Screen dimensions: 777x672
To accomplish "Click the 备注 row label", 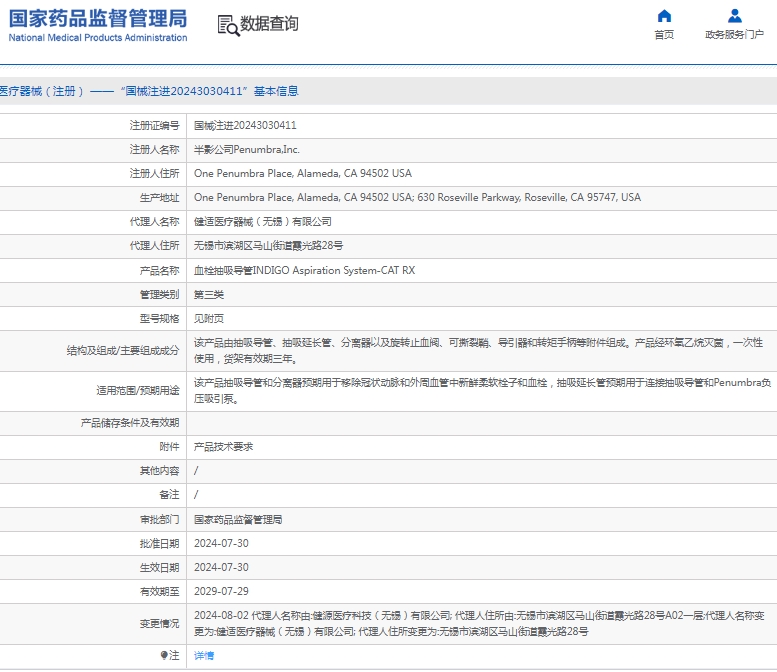I will (x=169, y=495).
